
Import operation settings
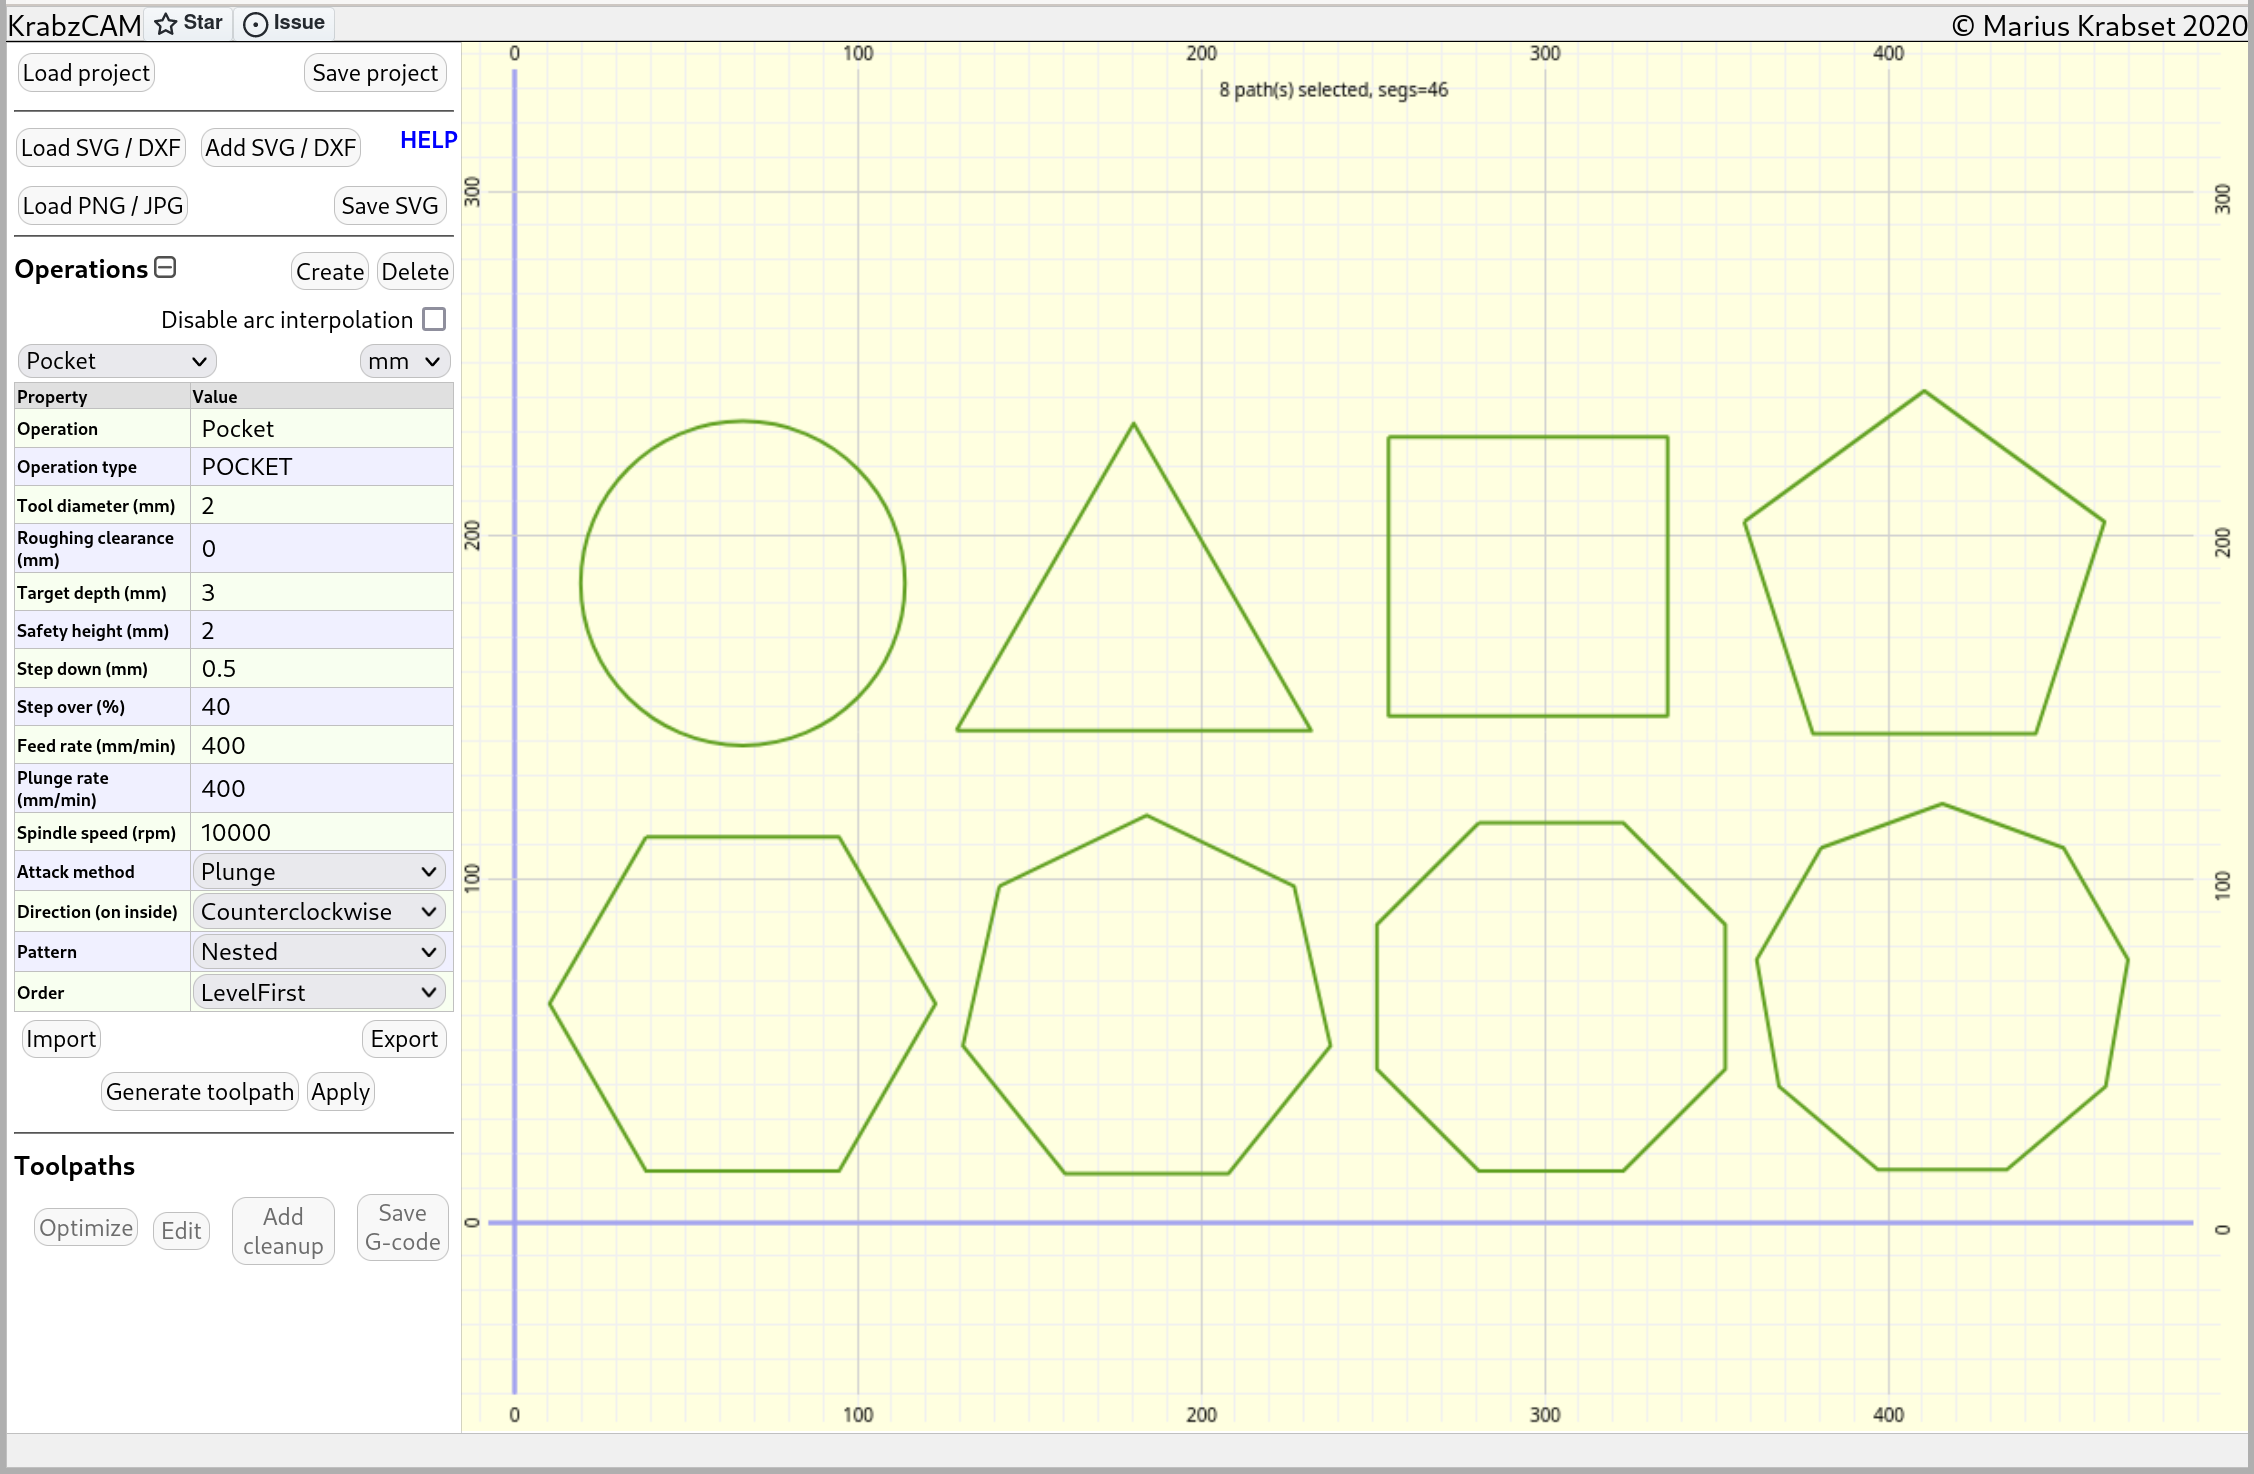coord(61,1039)
